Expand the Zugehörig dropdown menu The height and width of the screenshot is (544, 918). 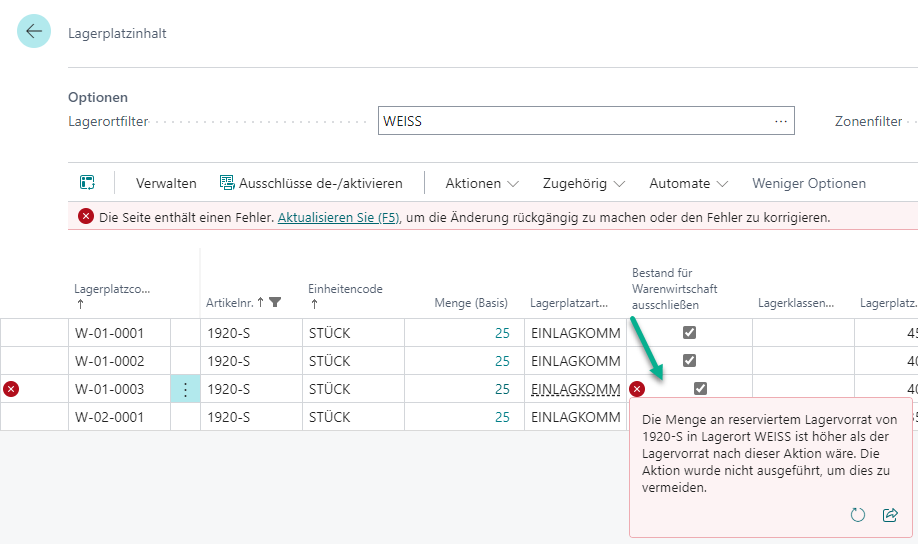pos(584,183)
